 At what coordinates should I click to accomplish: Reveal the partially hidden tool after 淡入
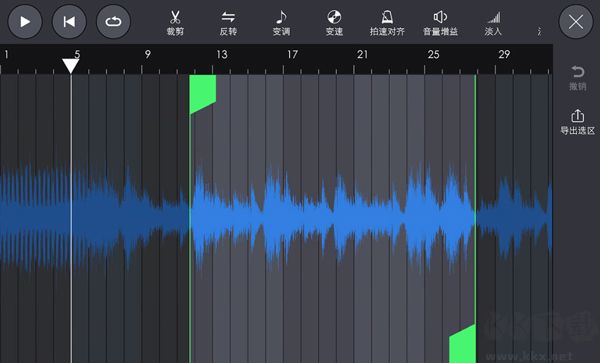(540, 31)
